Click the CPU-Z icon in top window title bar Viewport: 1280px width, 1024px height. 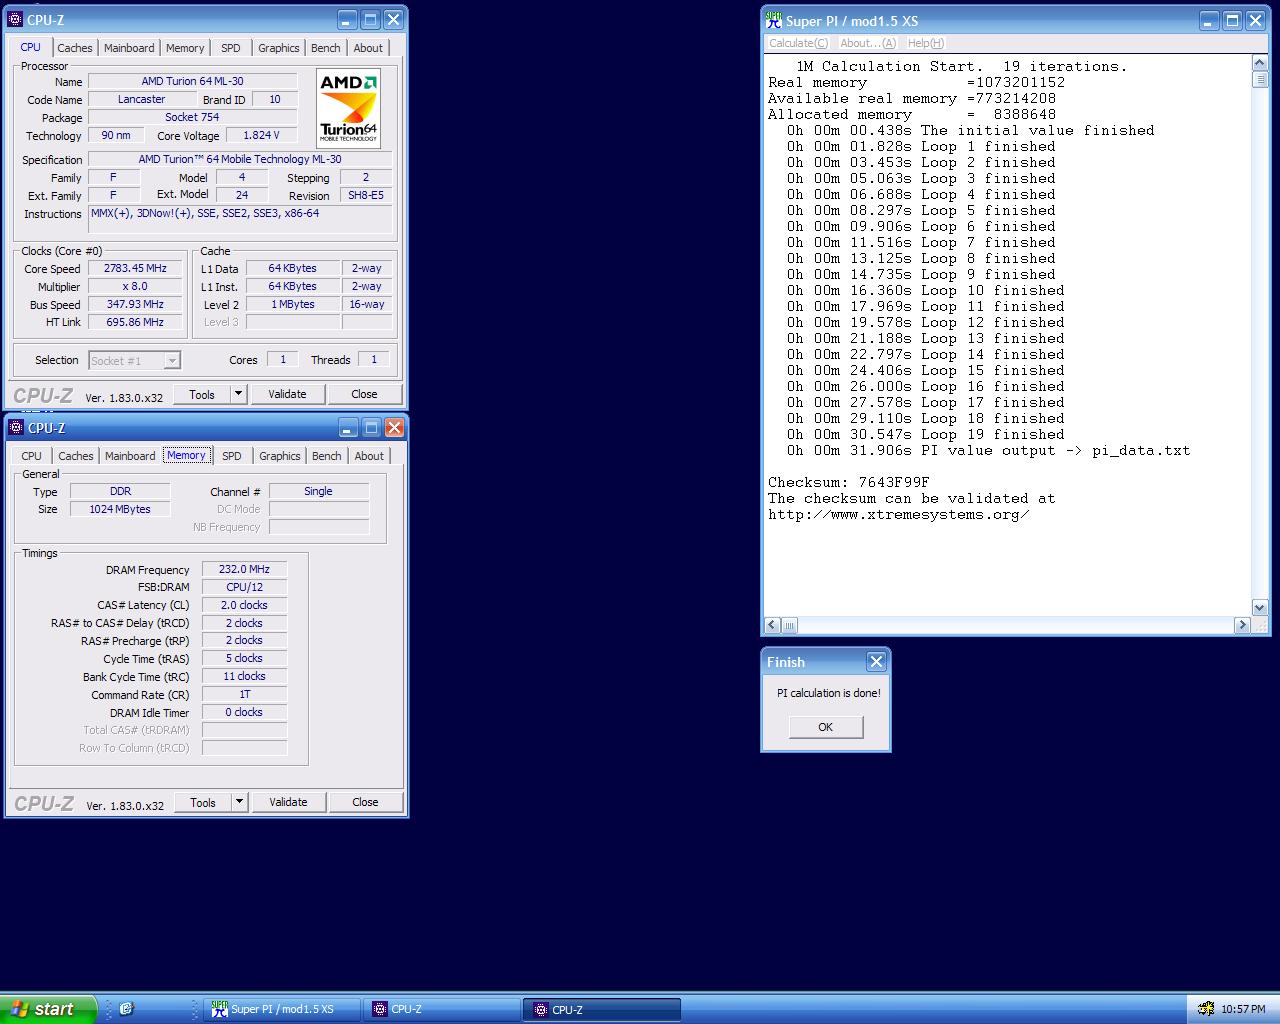click(15, 19)
